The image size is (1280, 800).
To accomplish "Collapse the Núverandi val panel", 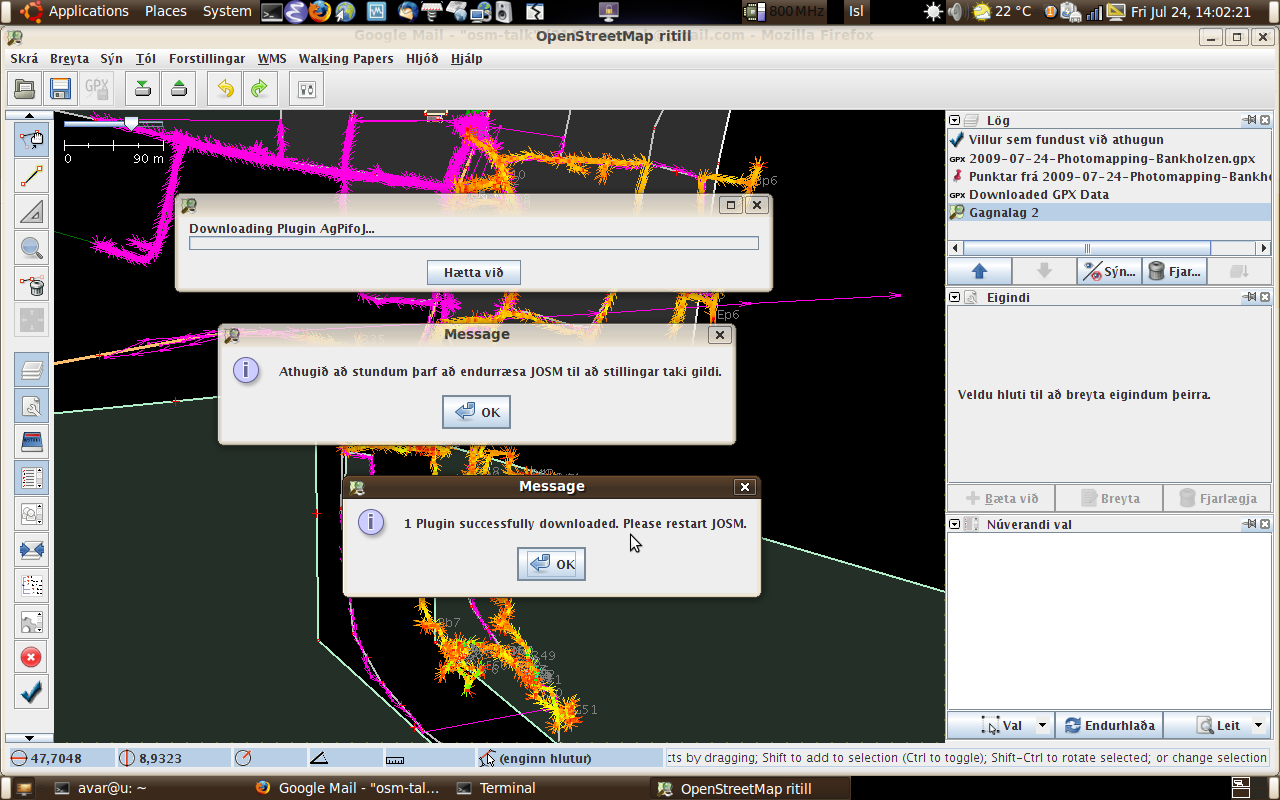I will [955, 524].
